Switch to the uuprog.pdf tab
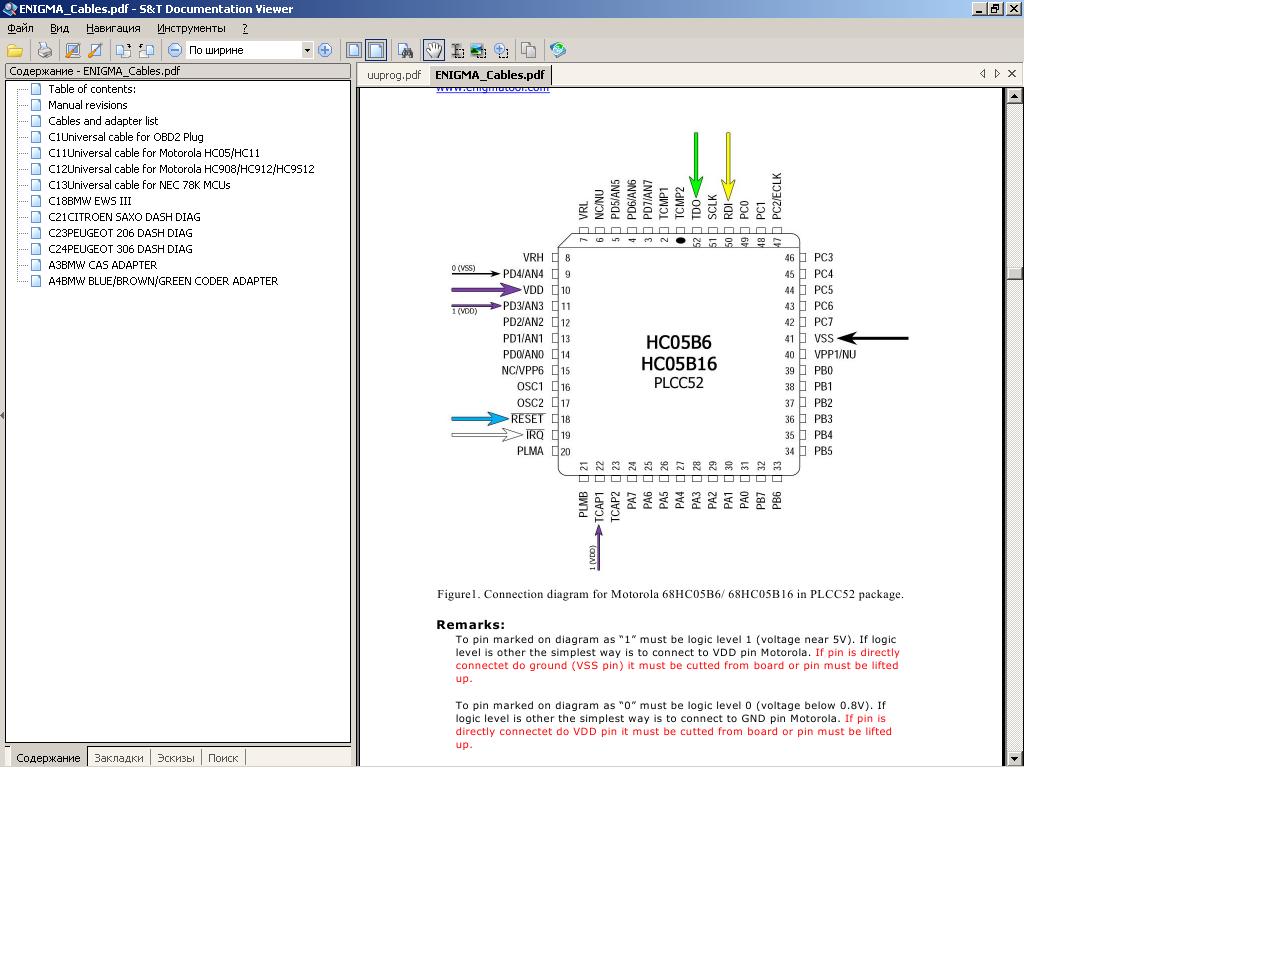This screenshot has height=960, width=1280. 394,75
